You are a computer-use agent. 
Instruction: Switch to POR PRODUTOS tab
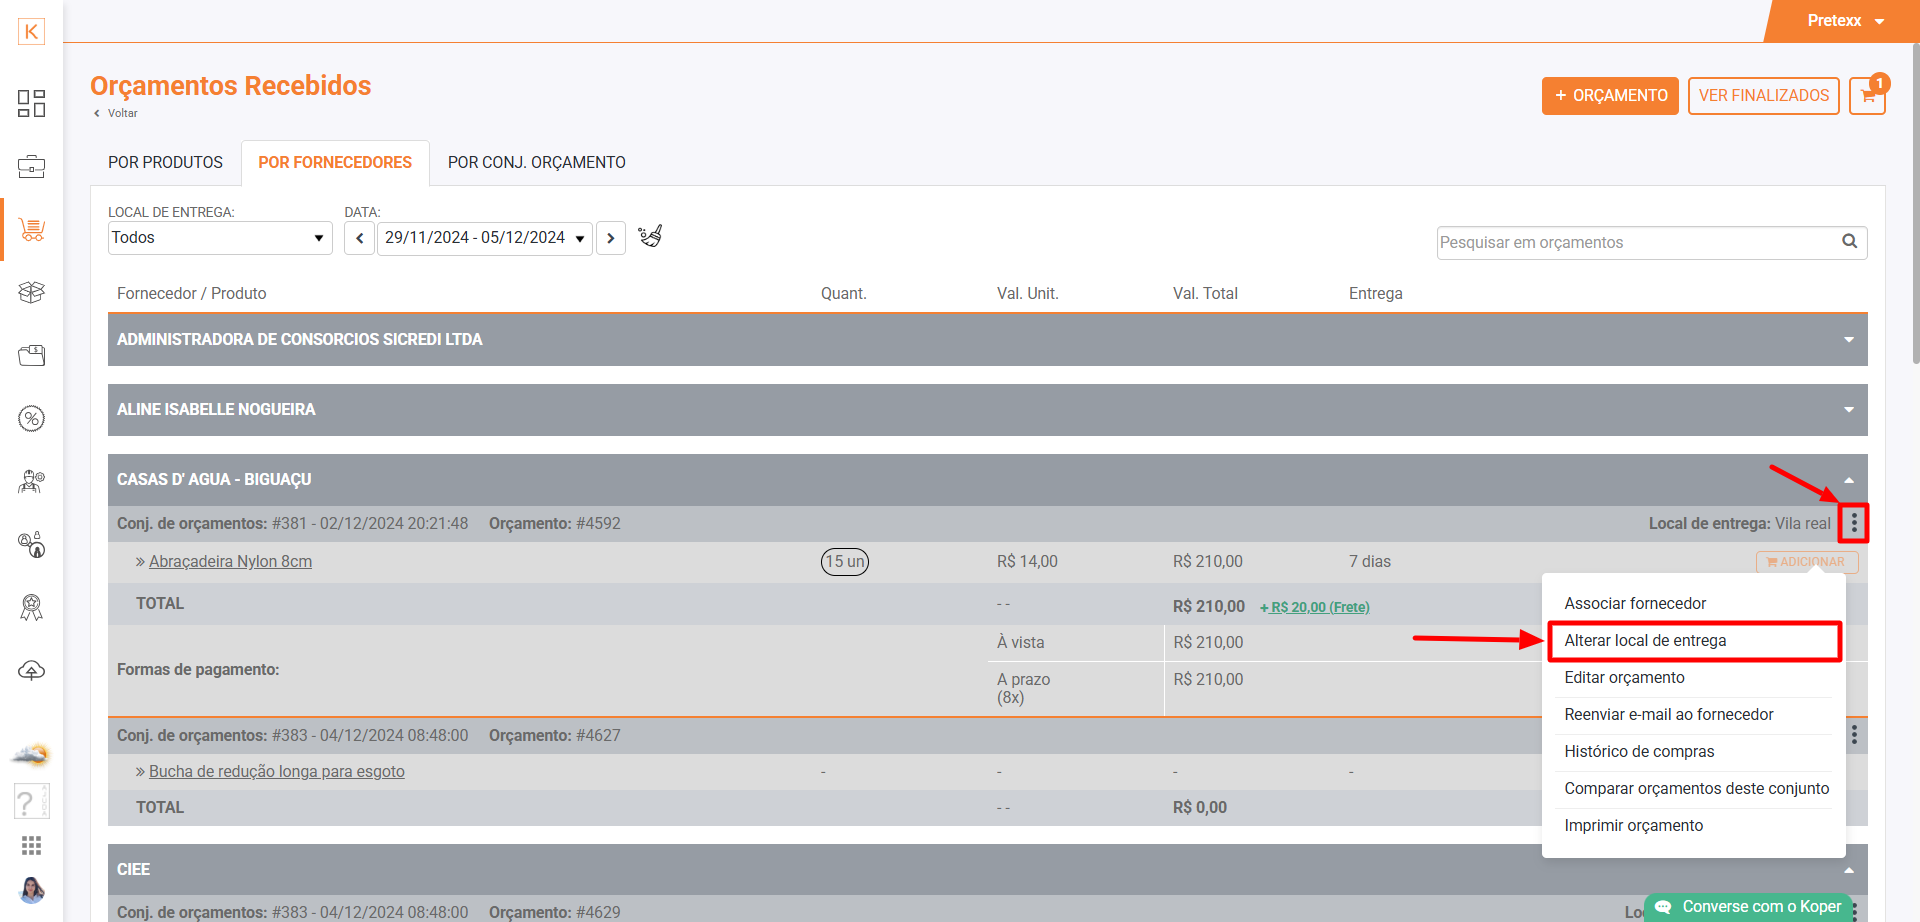[x=165, y=162]
